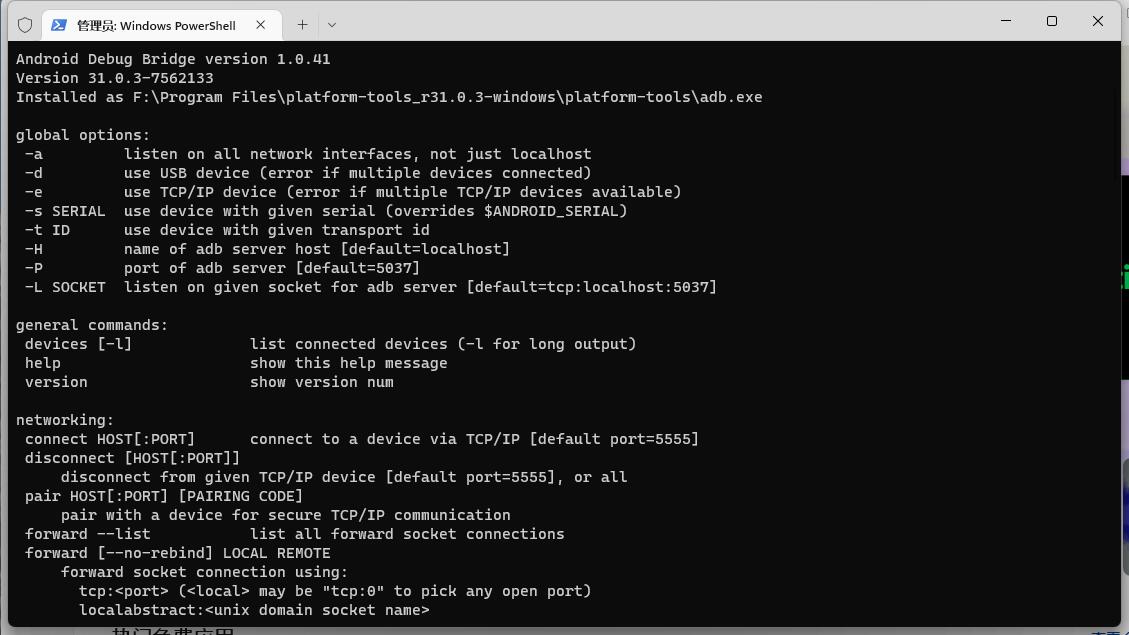Expand the new tab profile dropdown chevron
The height and width of the screenshot is (635, 1129).
(x=332, y=25)
